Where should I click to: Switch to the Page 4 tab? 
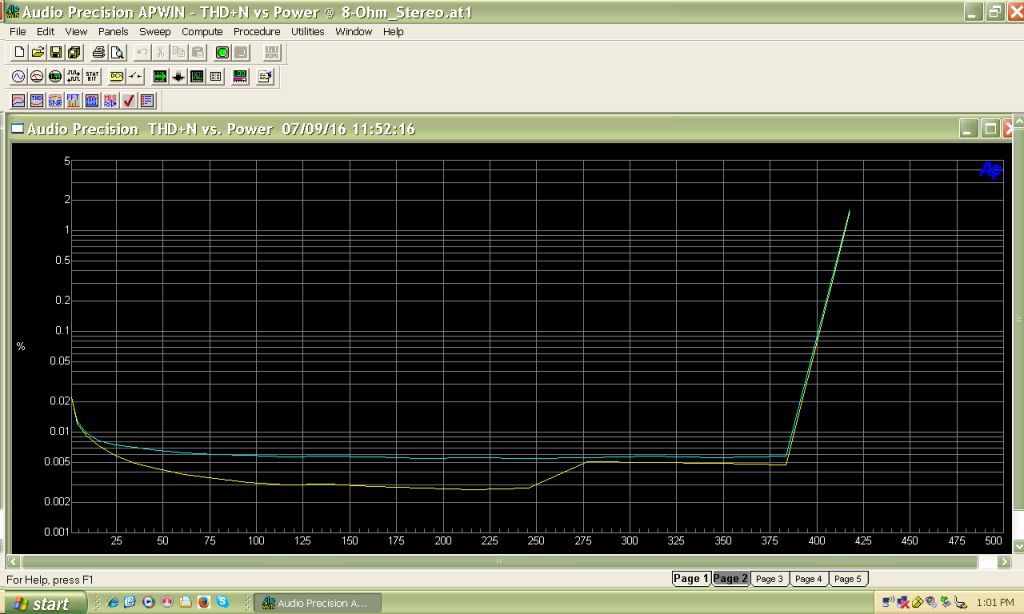coord(808,579)
